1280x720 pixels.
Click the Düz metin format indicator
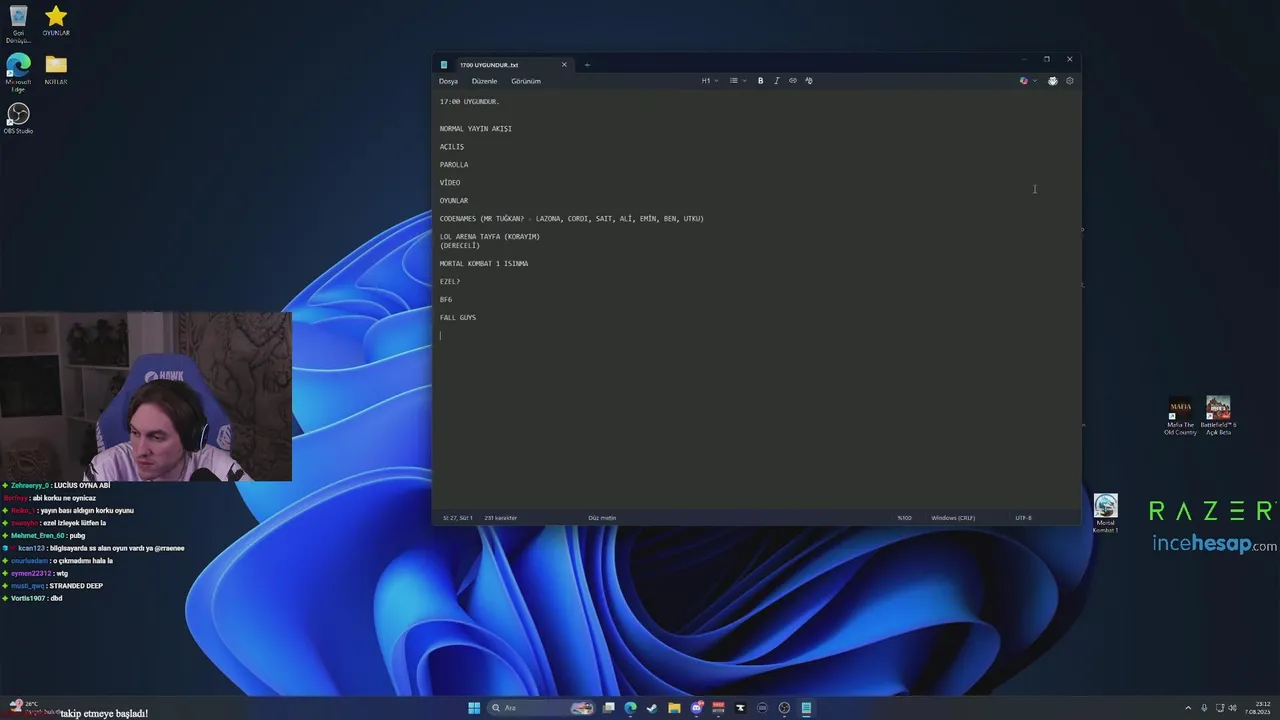602,518
